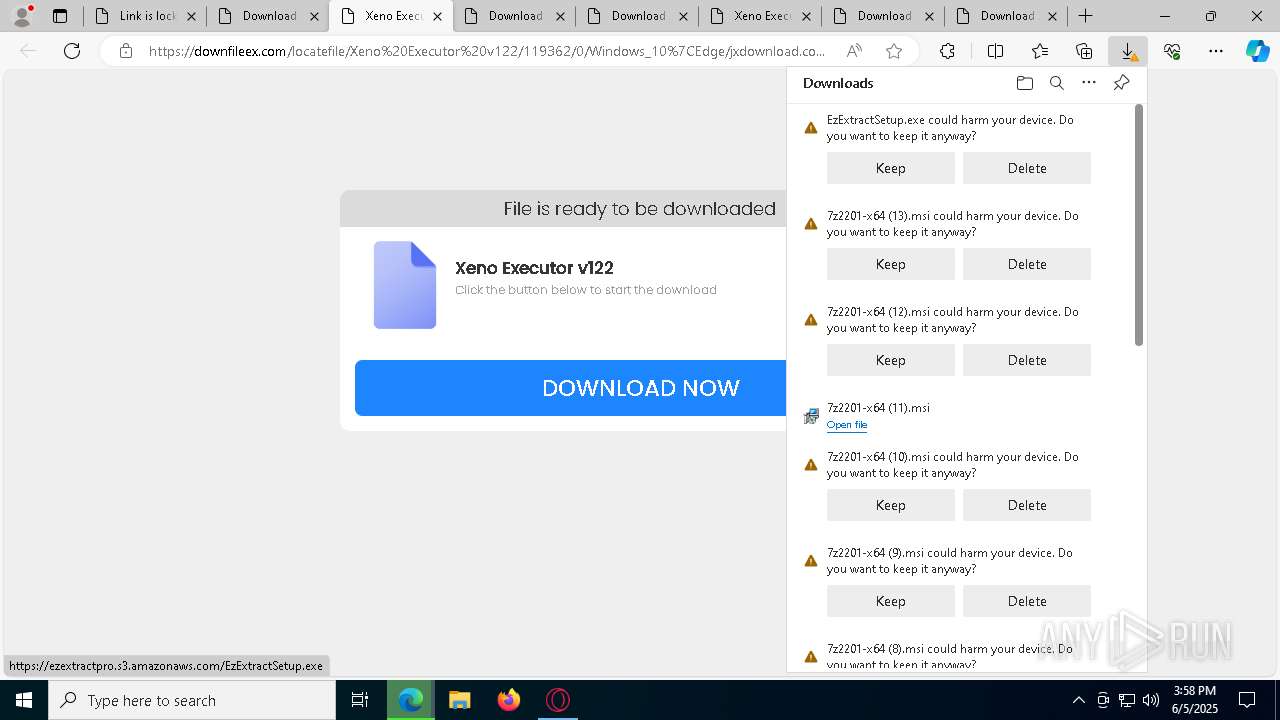Open Task View on the taskbar
This screenshot has width=1280, height=720.
[360, 700]
